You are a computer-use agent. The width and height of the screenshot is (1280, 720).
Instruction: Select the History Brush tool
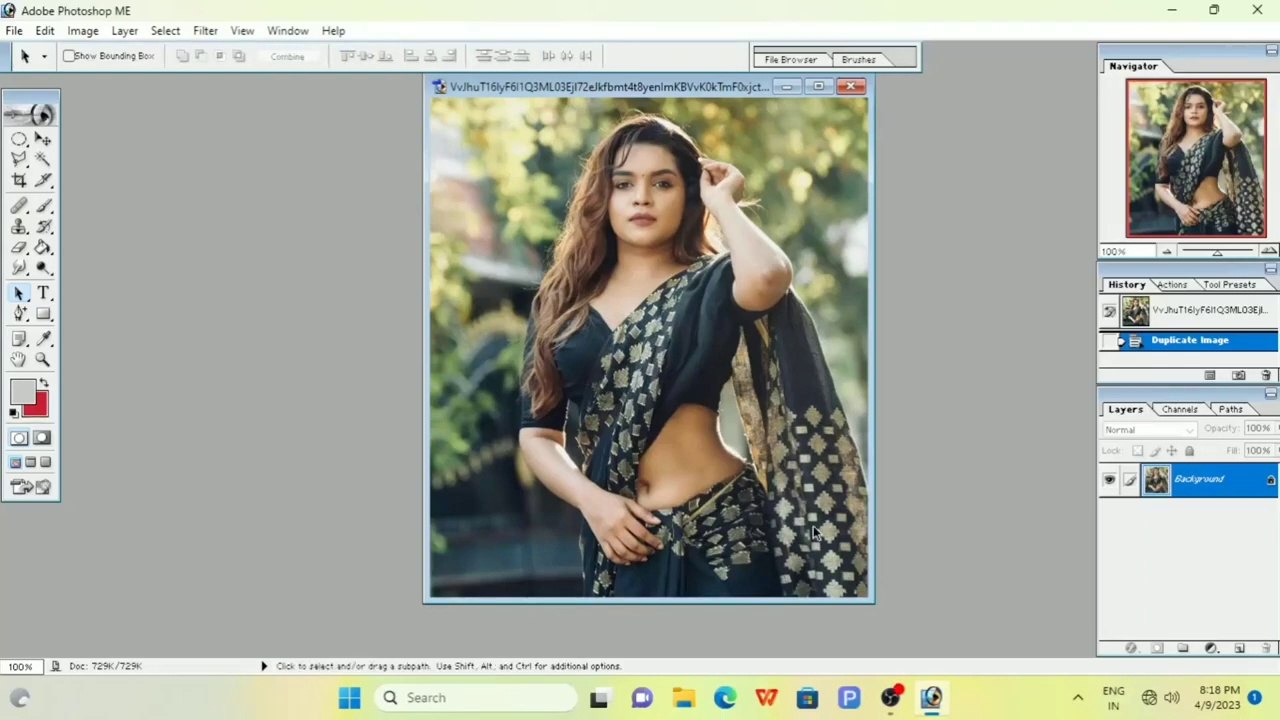point(43,227)
